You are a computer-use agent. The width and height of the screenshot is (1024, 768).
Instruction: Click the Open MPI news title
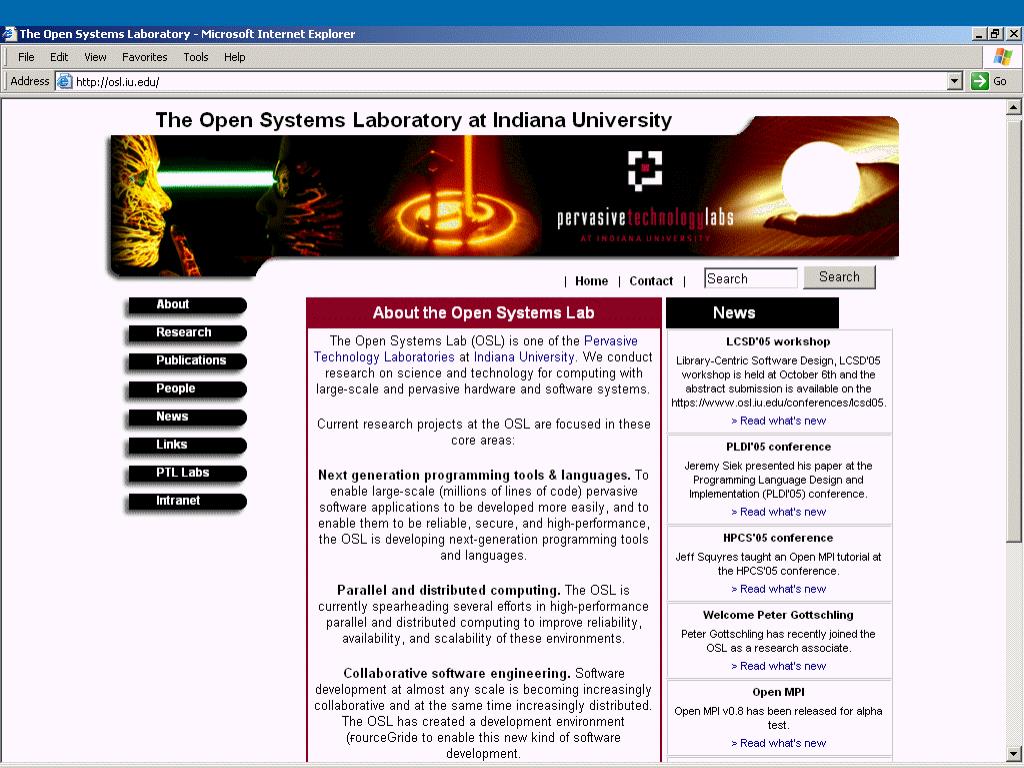pos(778,692)
